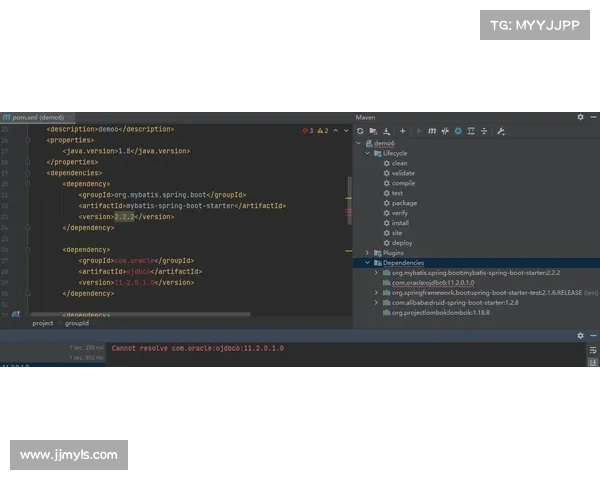Click editor horizontal scrollbar
This screenshot has width=600, height=480.
tap(140, 314)
